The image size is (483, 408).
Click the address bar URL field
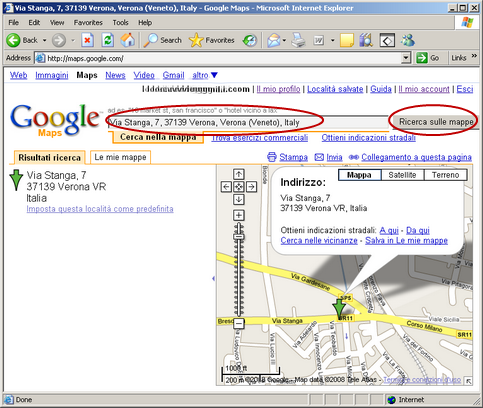tap(218, 58)
